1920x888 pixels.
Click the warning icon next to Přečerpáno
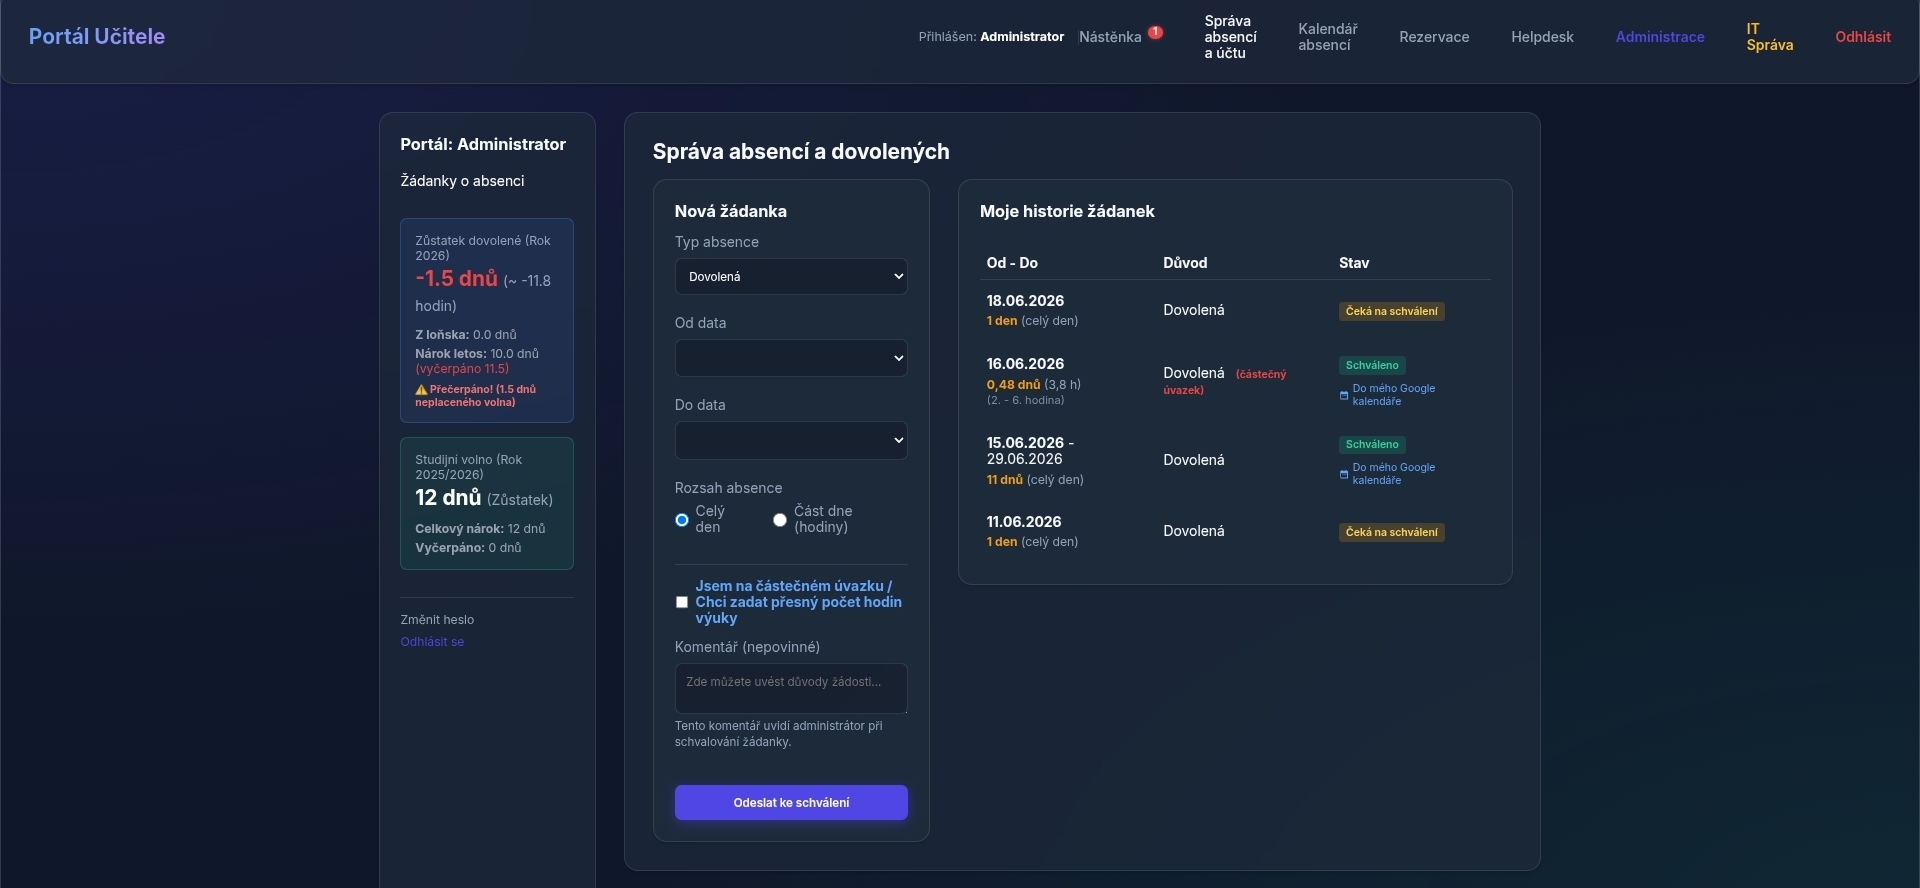421,390
